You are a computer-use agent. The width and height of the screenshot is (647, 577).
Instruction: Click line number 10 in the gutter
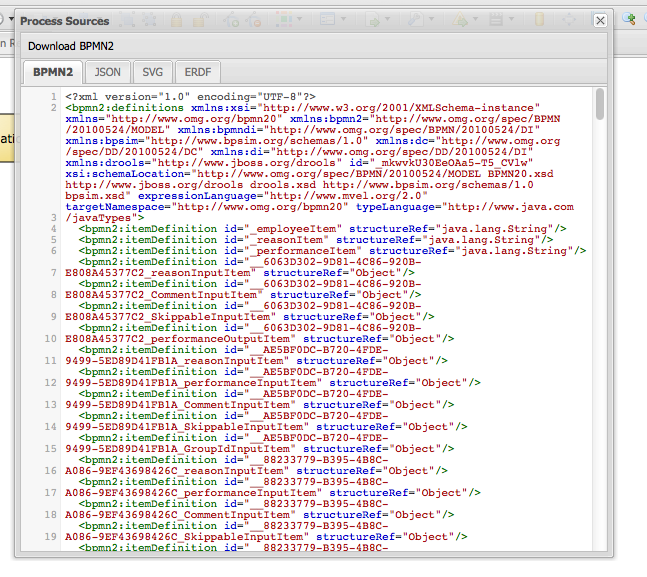click(50, 339)
